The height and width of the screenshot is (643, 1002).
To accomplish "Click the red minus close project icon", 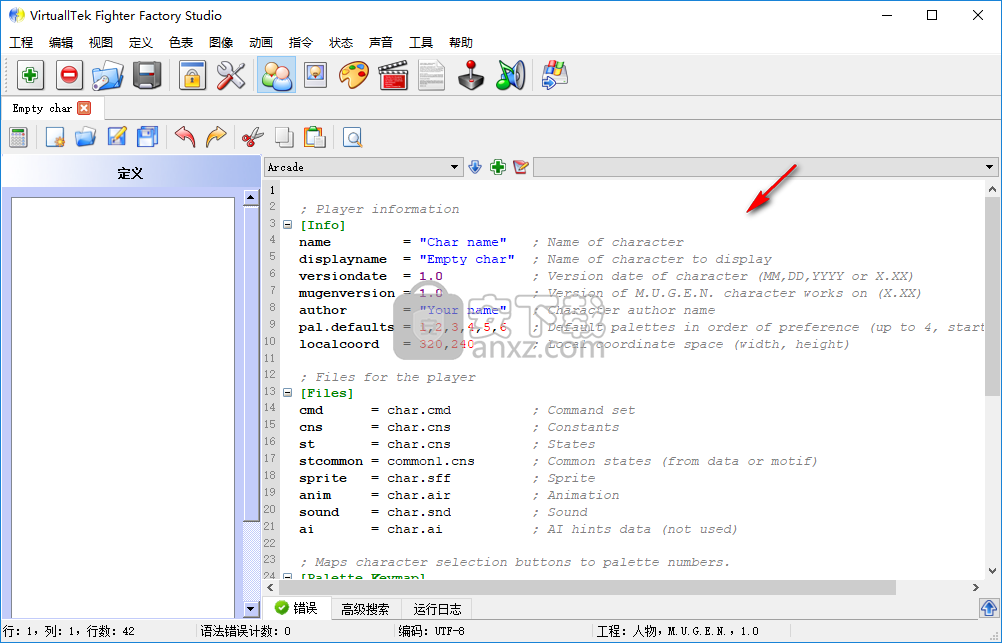I will [x=69, y=75].
